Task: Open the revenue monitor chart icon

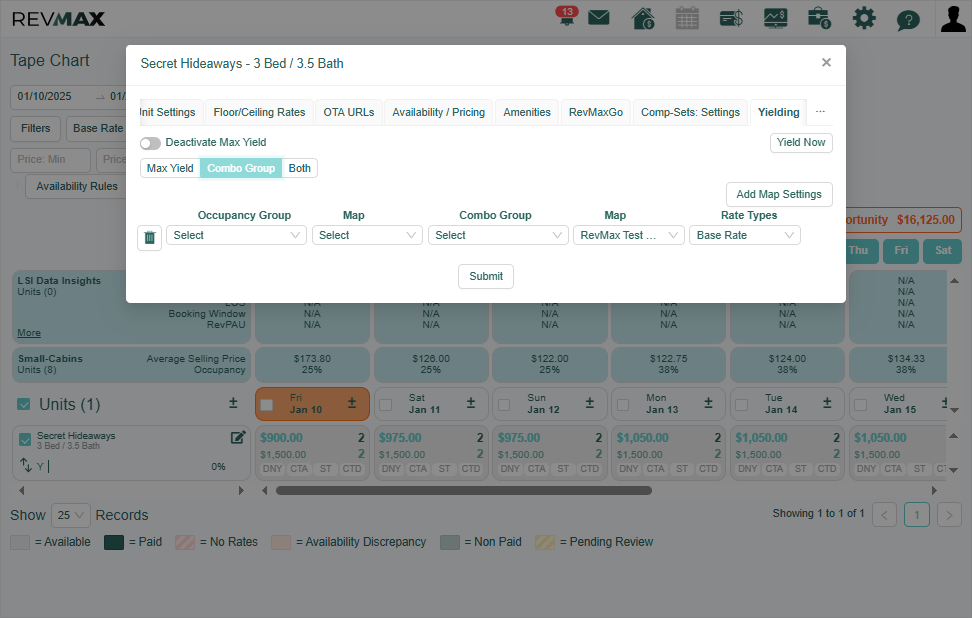Action: click(x=775, y=18)
